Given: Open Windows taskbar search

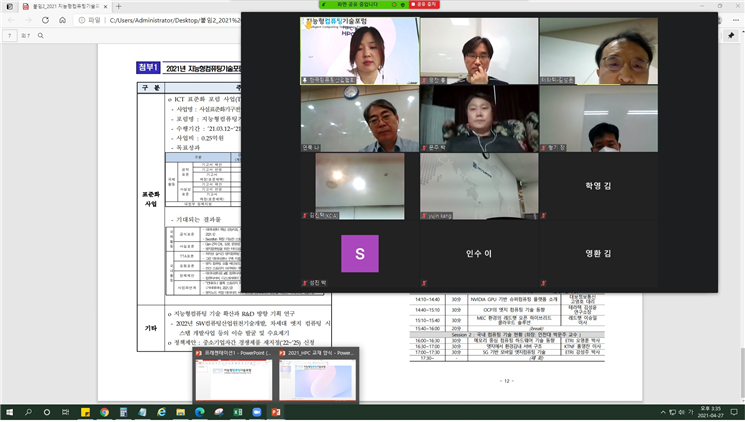Looking at the screenshot, I should pyautogui.click(x=28, y=412).
